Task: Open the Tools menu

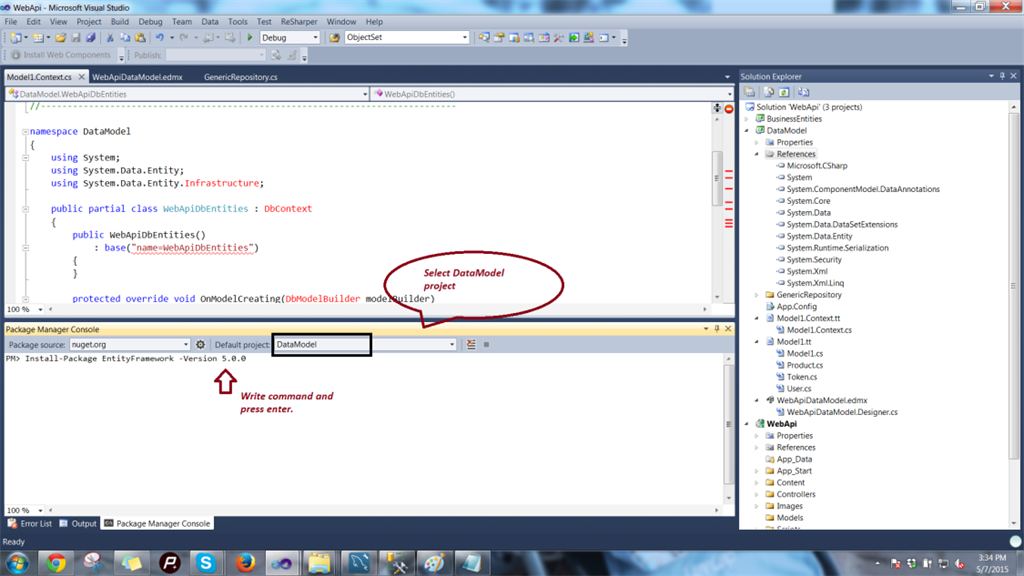Action: pyautogui.click(x=238, y=22)
